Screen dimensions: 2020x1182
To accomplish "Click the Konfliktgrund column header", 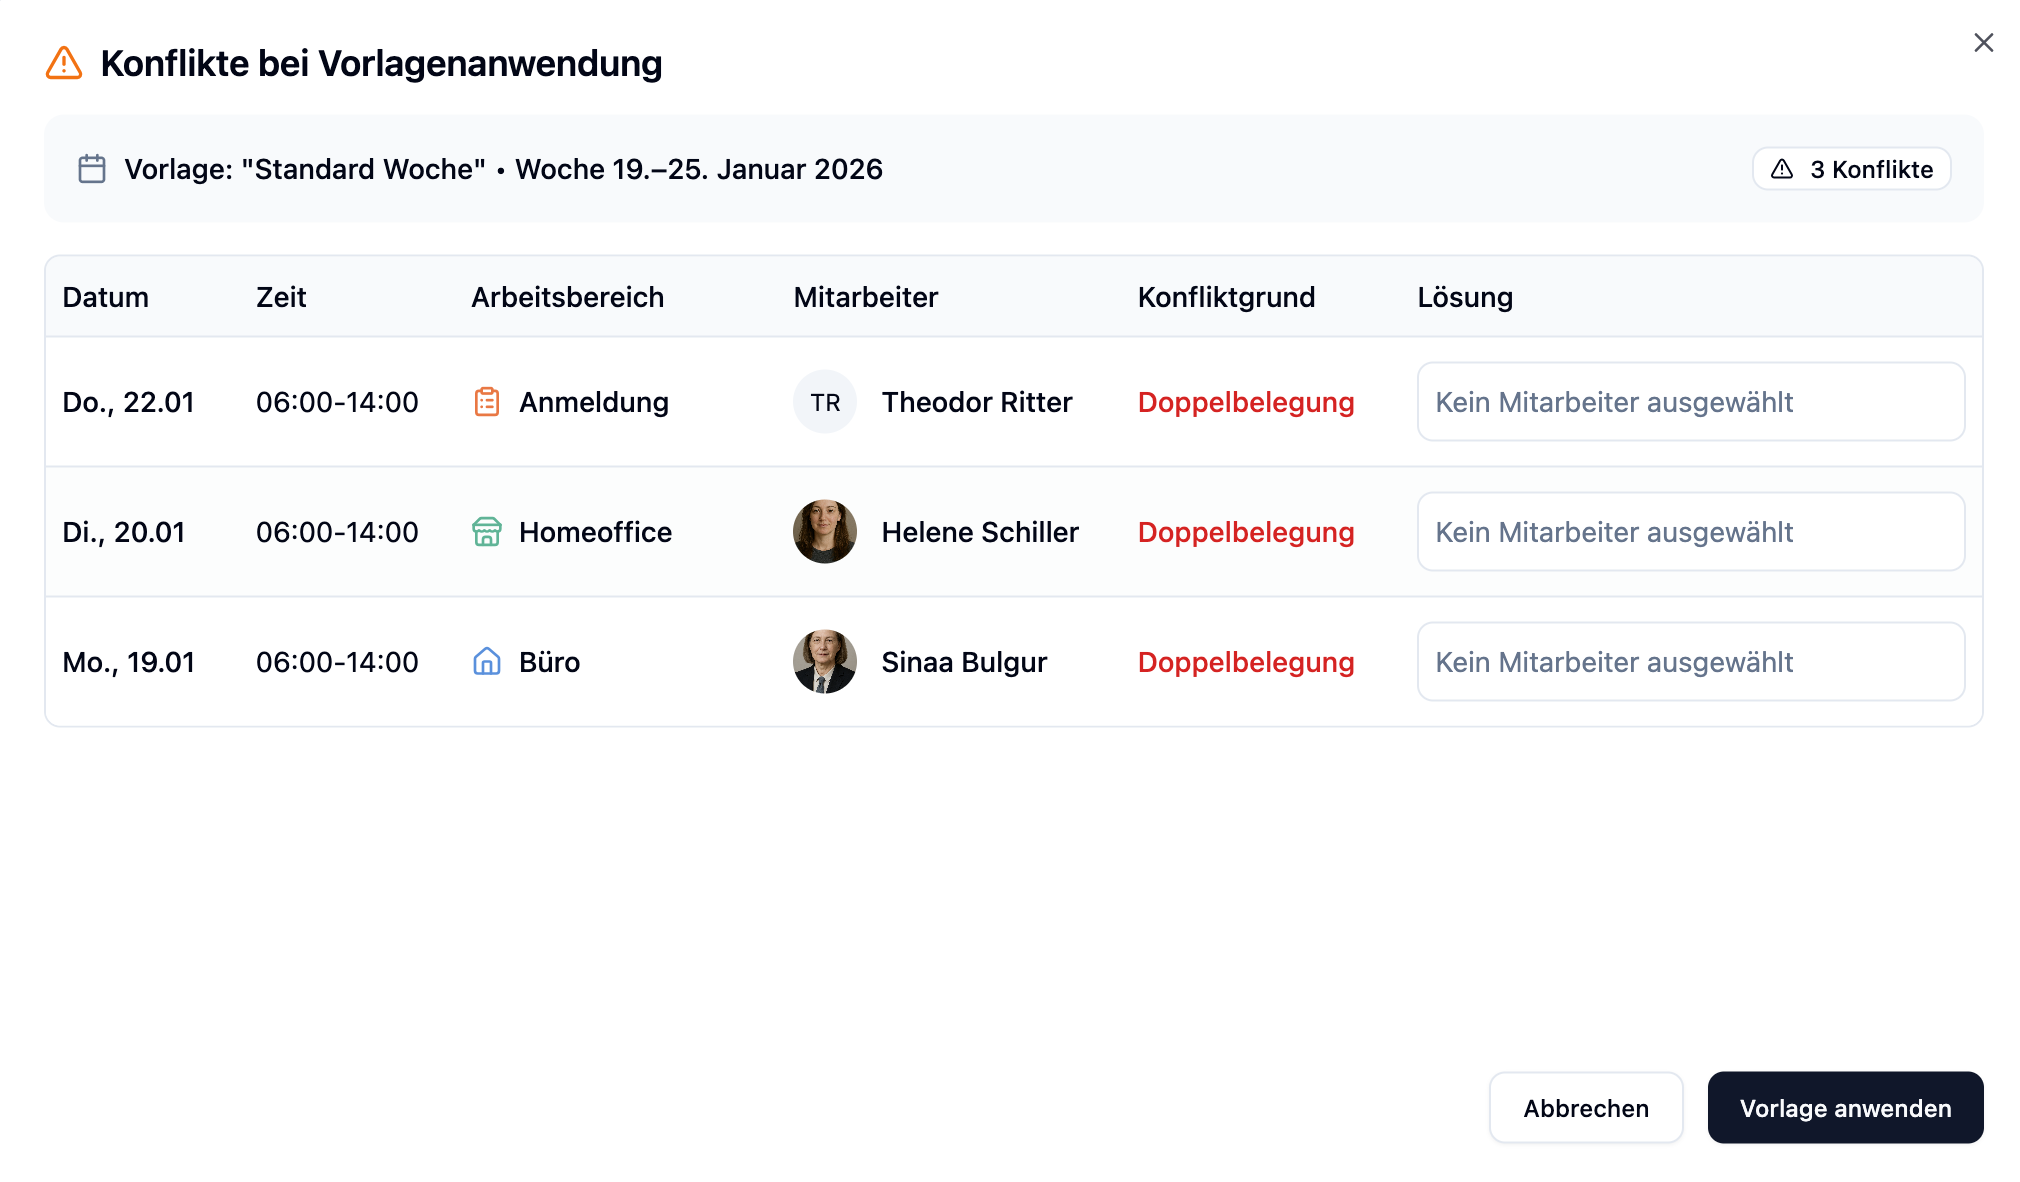I will click(x=1226, y=297).
